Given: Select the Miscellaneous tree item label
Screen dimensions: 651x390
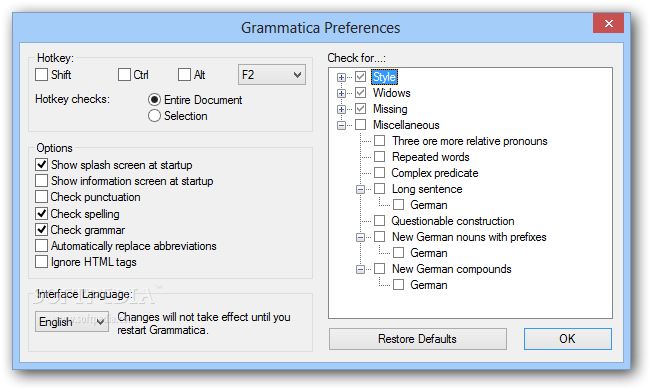Looking at the screenshot, I should click(406, 125).
